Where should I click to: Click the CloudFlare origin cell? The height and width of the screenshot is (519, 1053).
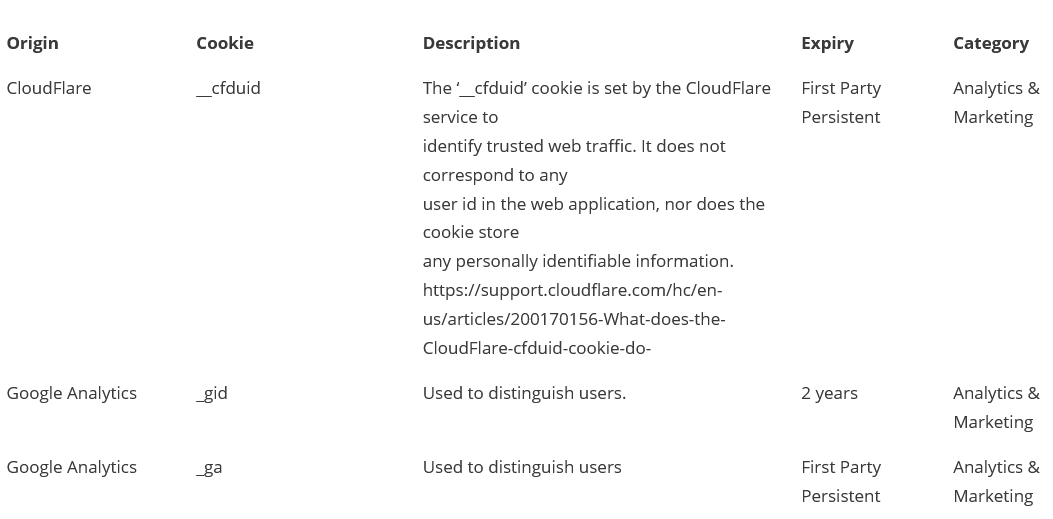(49, 88)
